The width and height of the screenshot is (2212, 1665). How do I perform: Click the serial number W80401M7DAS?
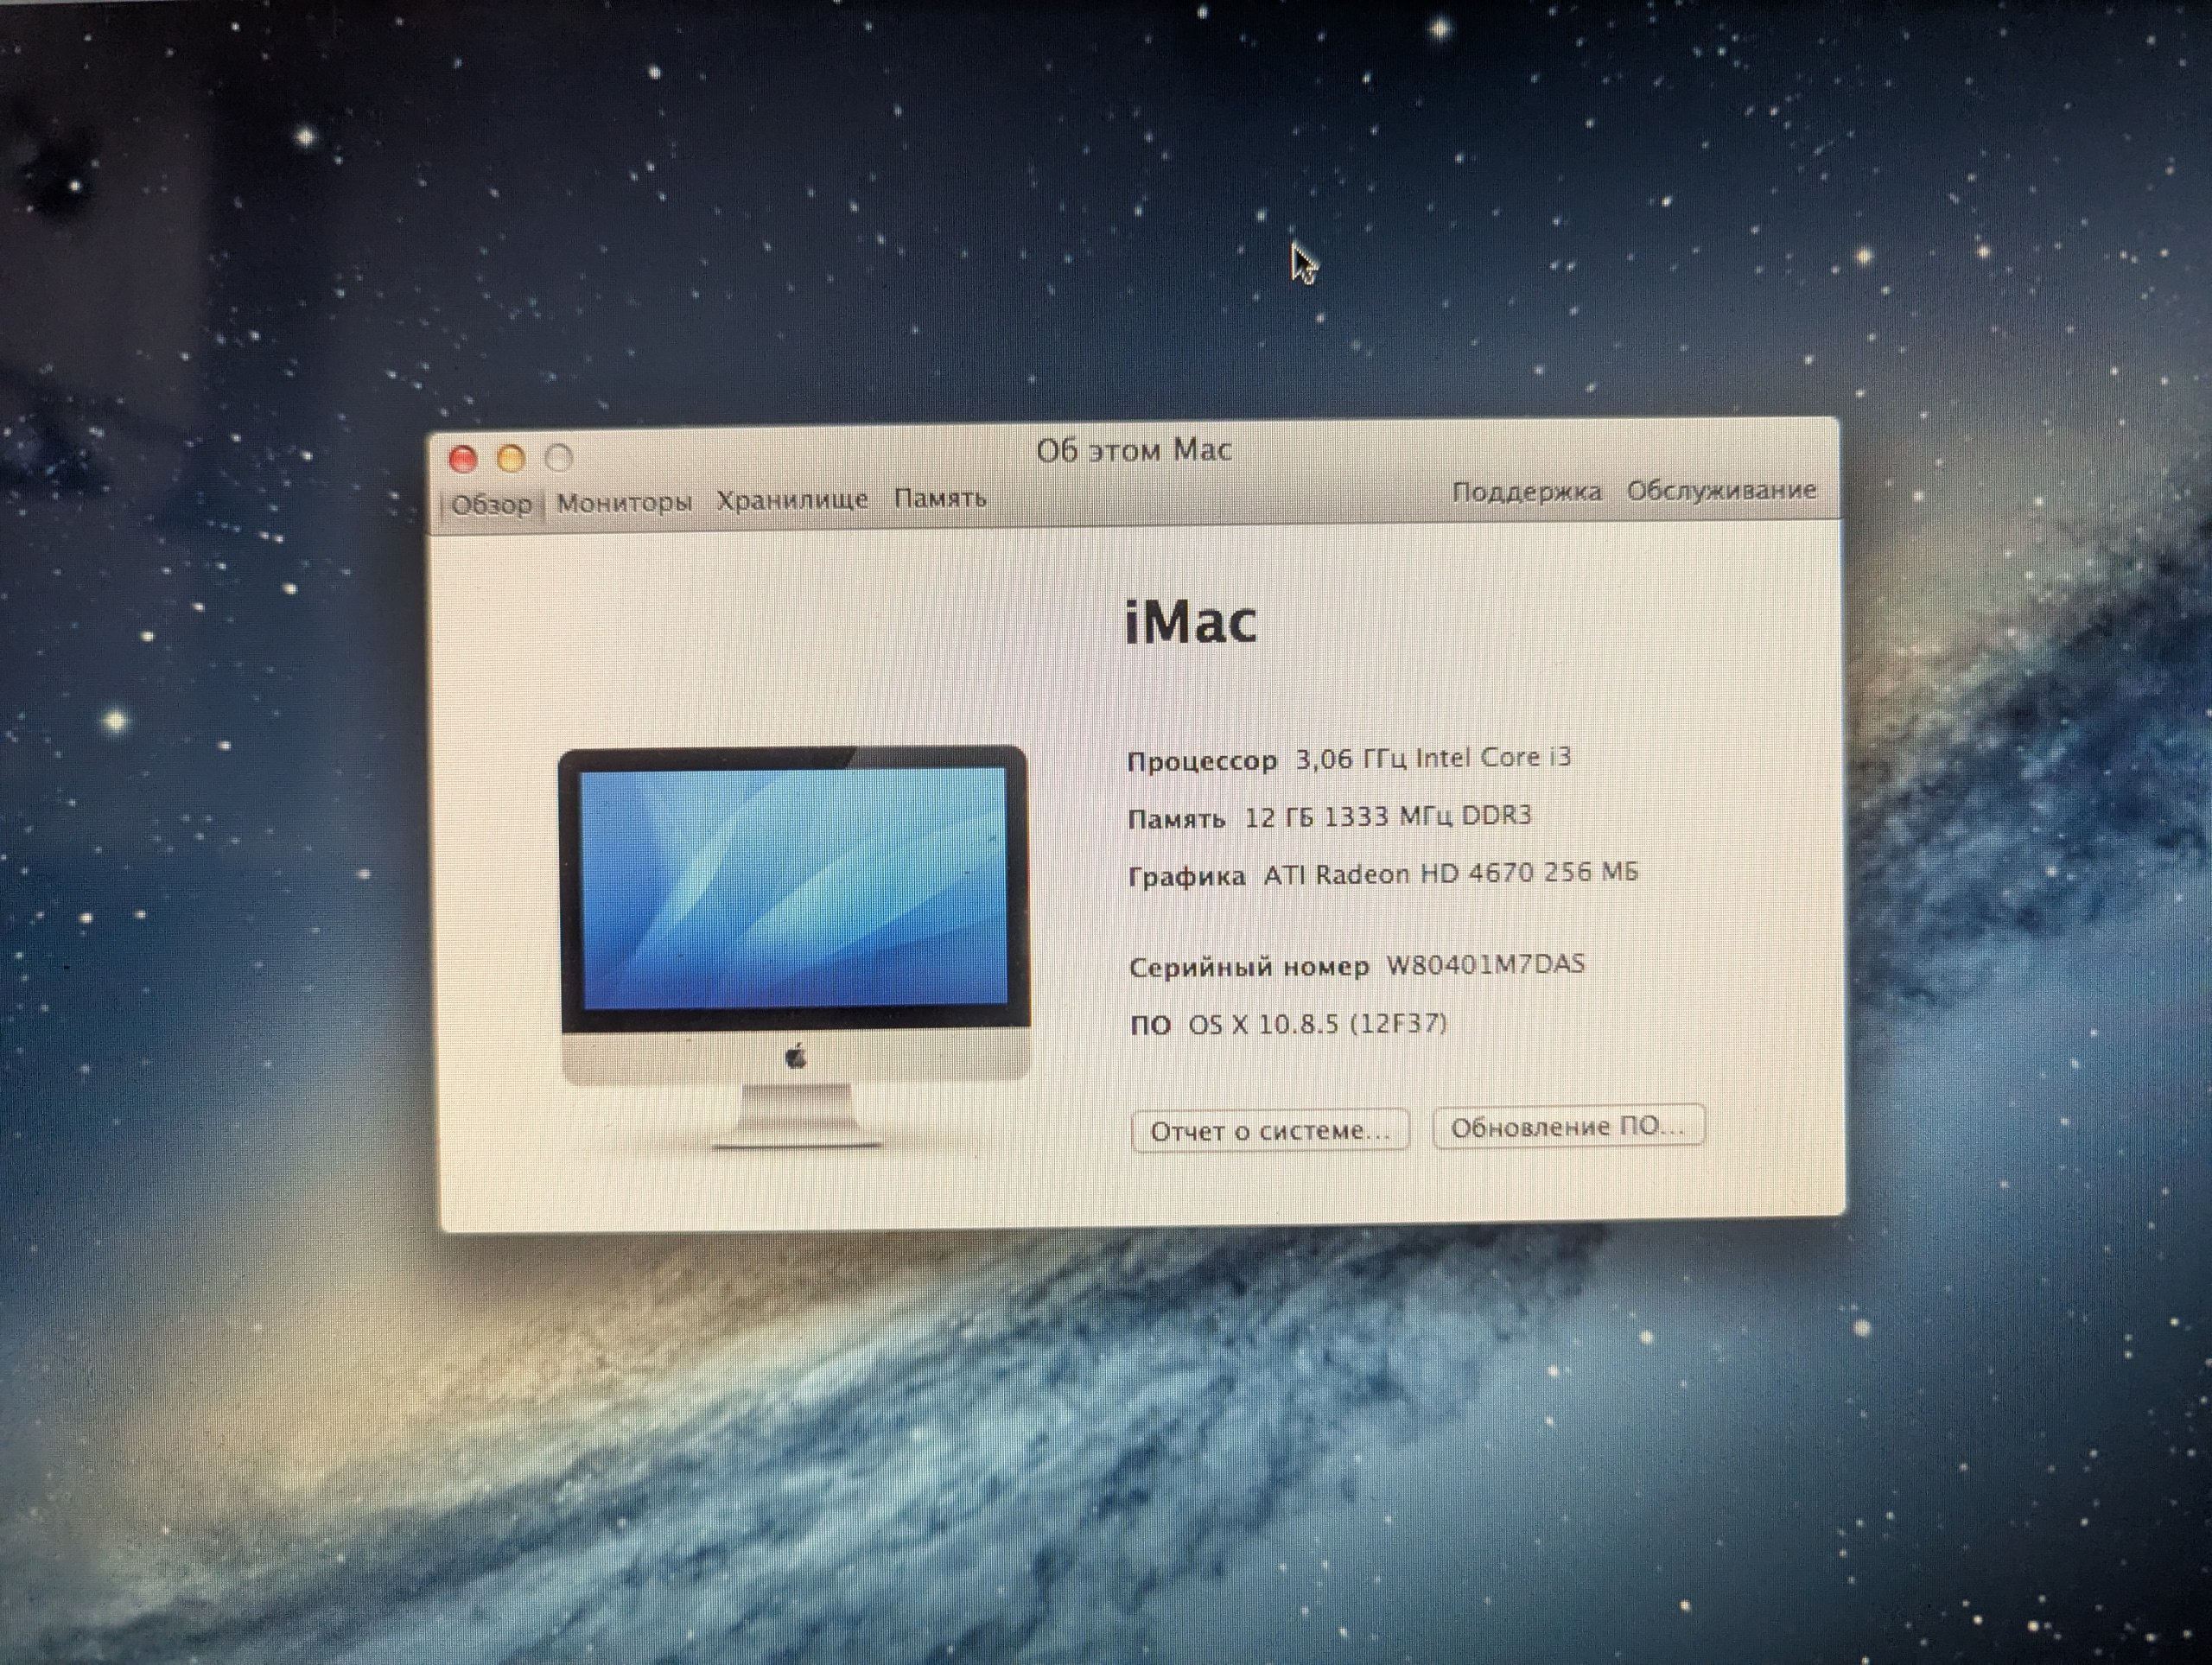(x=1485, y=964)
